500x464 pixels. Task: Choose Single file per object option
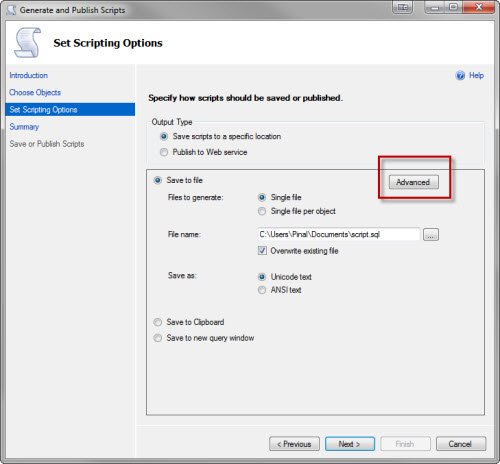262,211
